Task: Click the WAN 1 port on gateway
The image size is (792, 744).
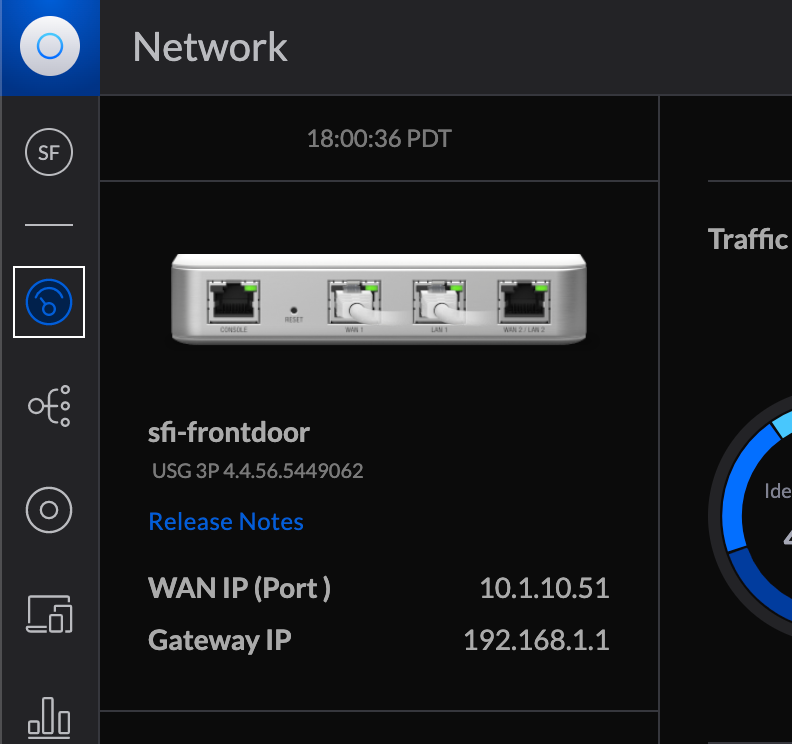Action: [x=354, y=302]
